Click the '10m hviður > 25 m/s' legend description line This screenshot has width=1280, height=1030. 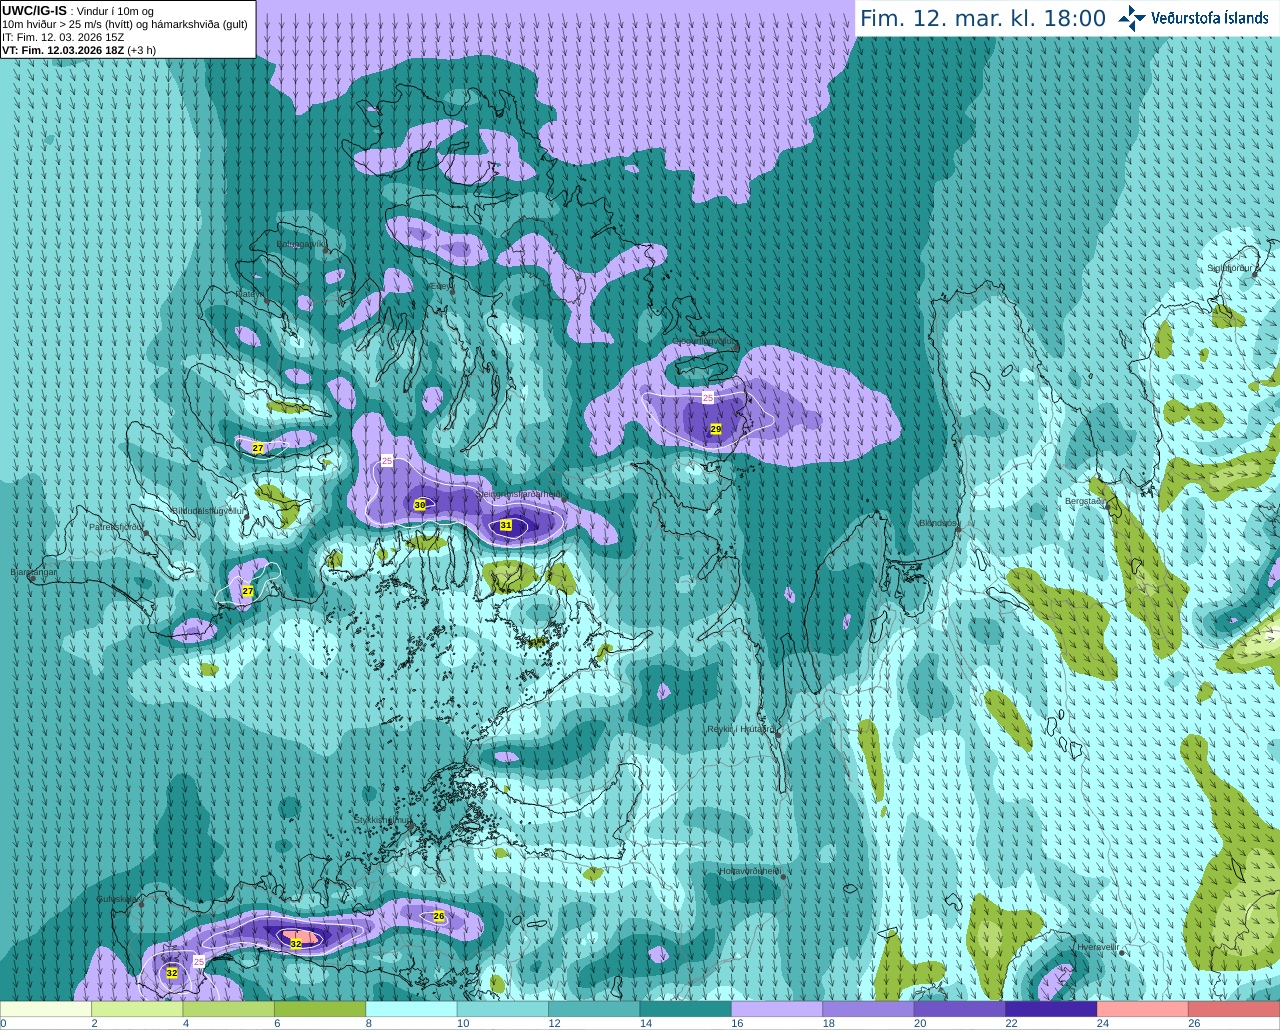[x=125, y=24]
